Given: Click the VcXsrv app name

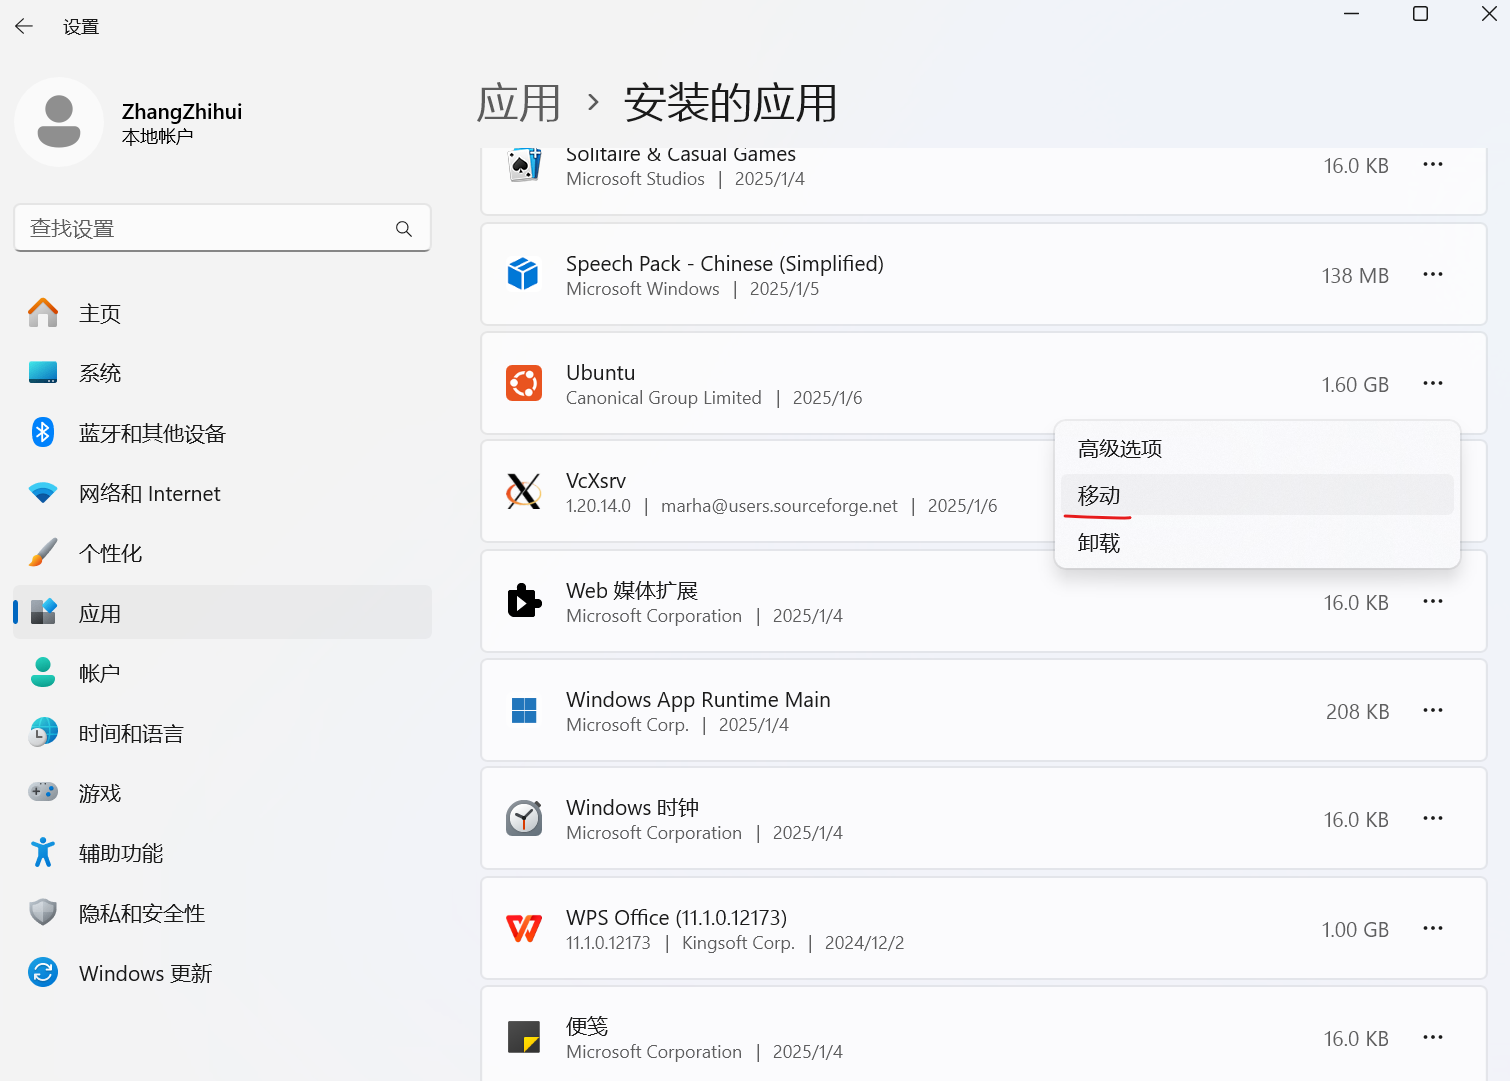Looking at the screenshot, I should click(x=596, y=480).
